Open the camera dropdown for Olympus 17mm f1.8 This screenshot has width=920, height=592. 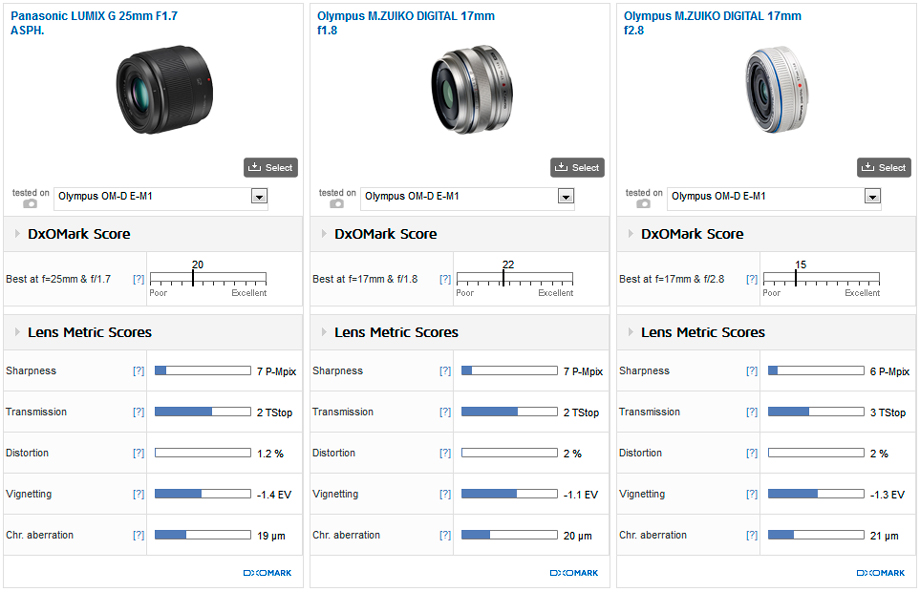[566, 197]
